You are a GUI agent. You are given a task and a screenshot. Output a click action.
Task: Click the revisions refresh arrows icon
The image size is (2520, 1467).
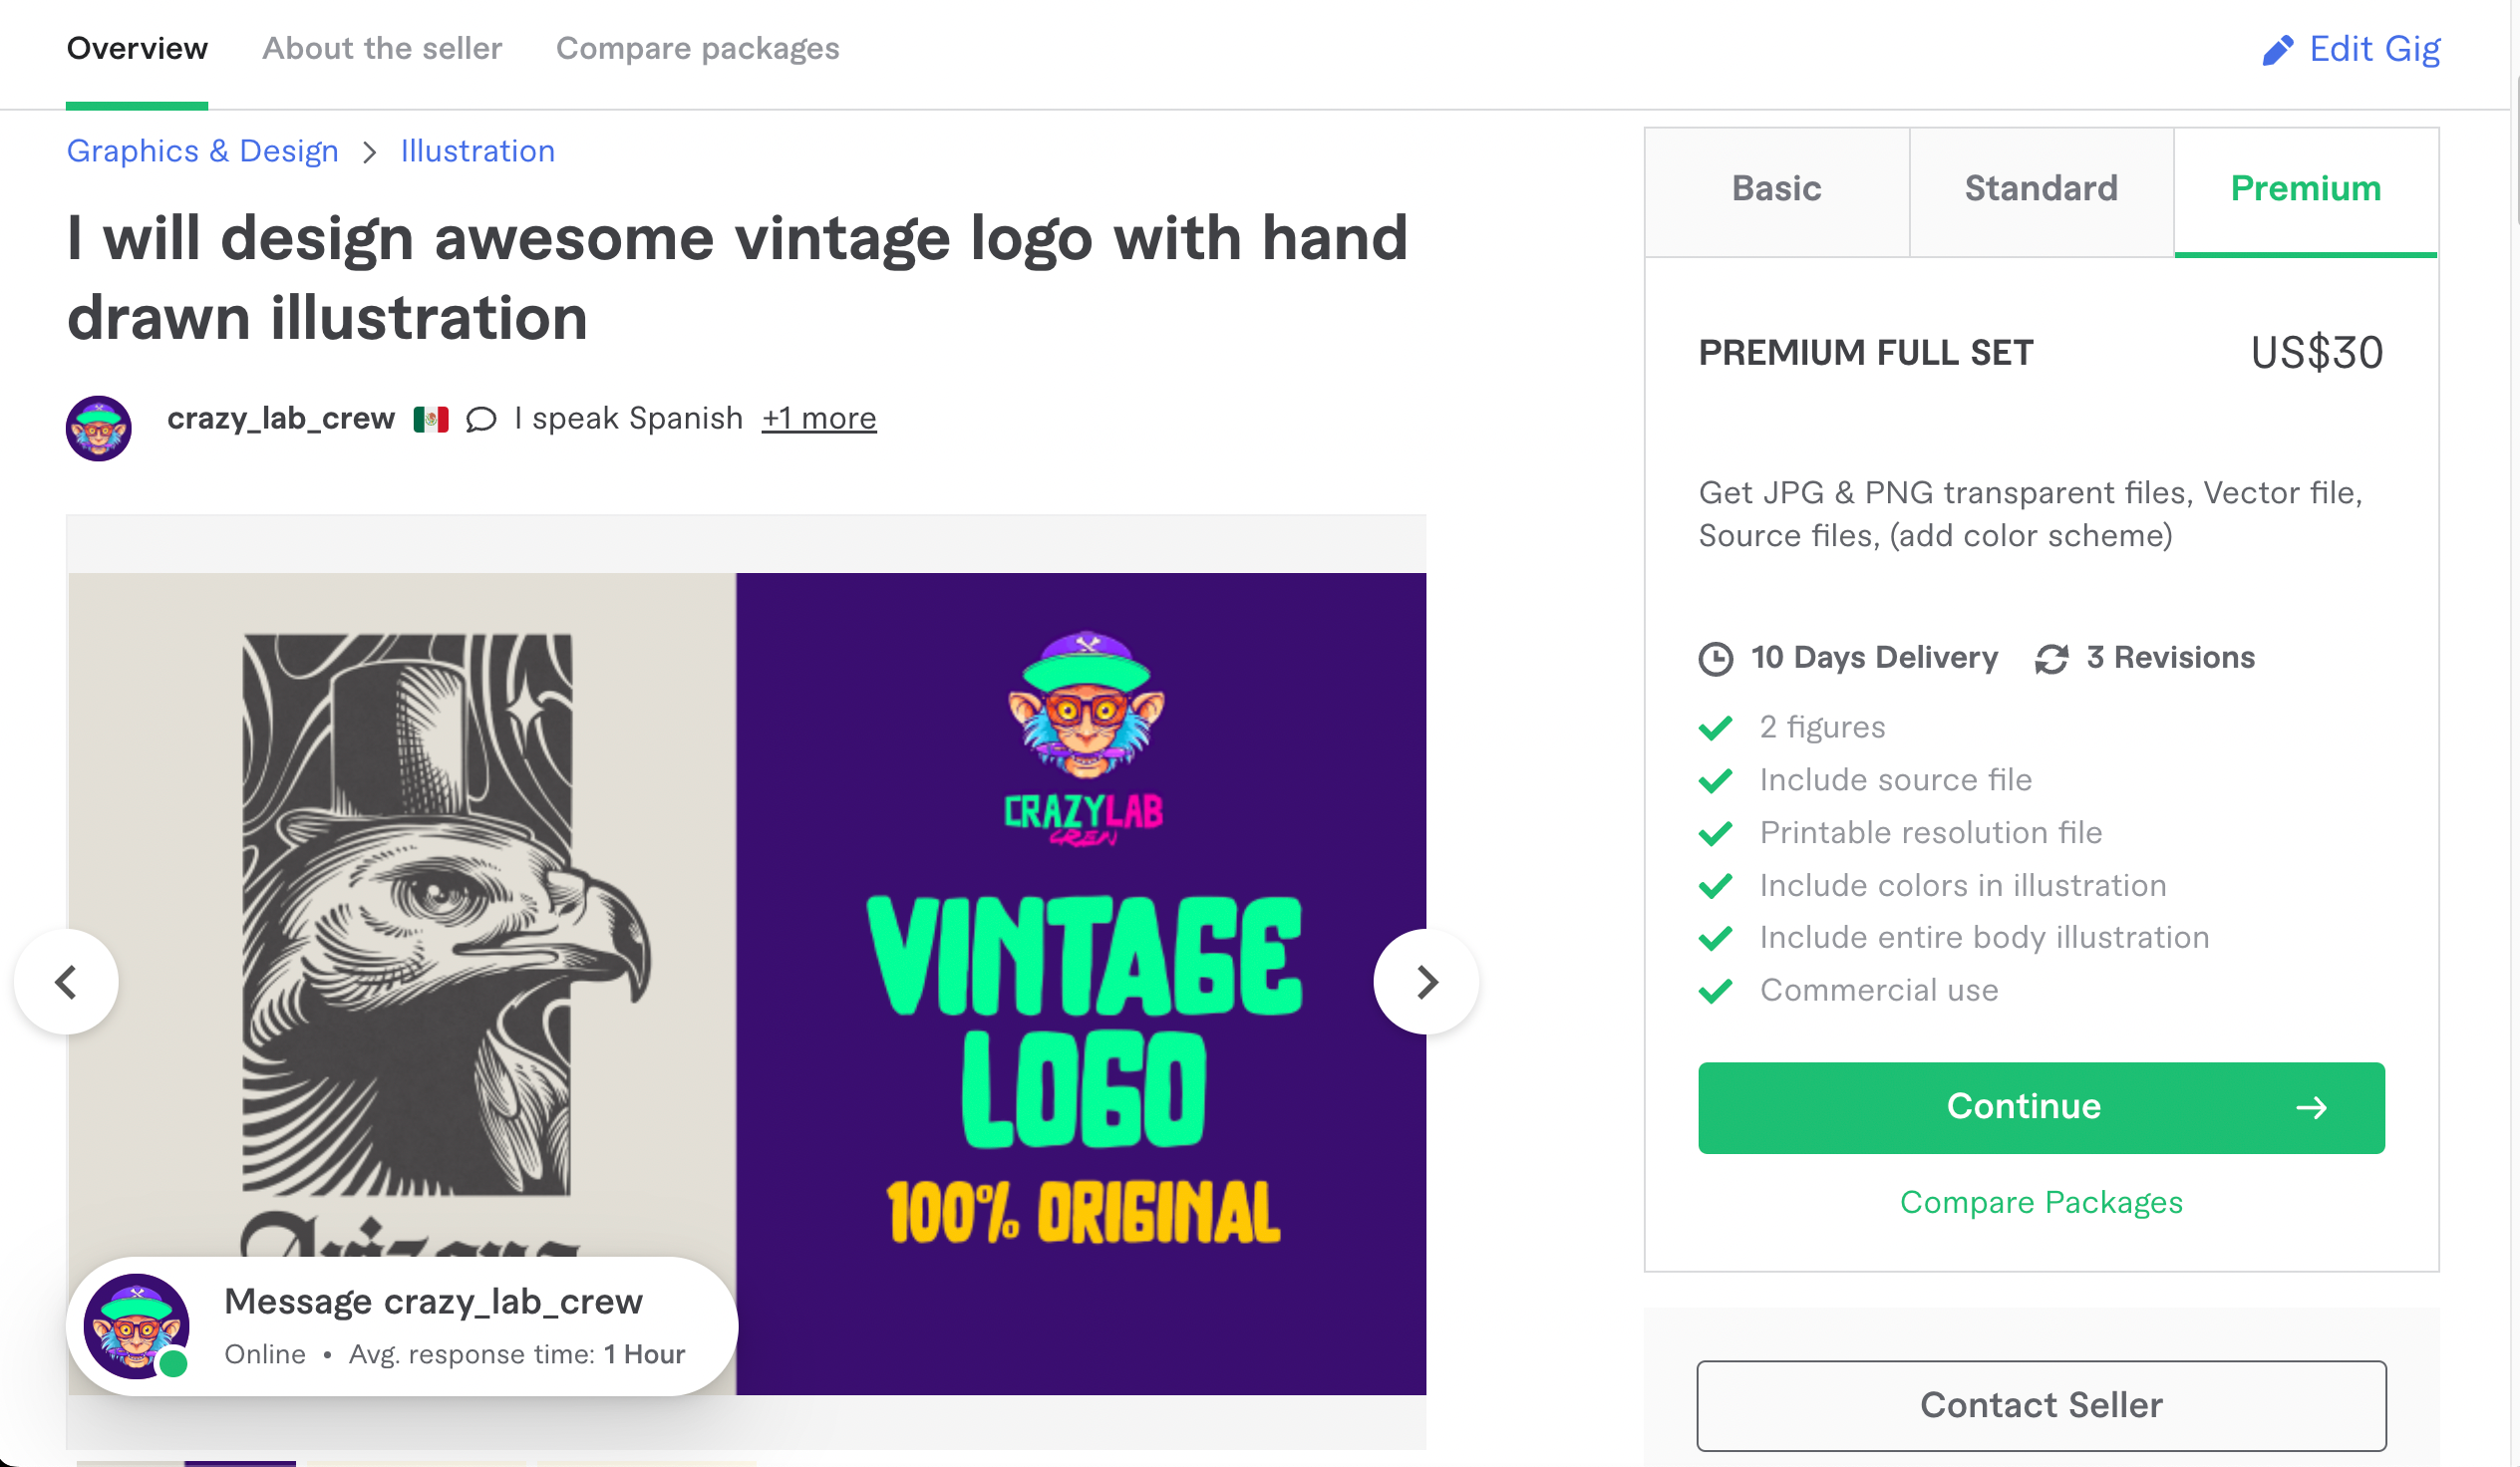pos(2051,659)
